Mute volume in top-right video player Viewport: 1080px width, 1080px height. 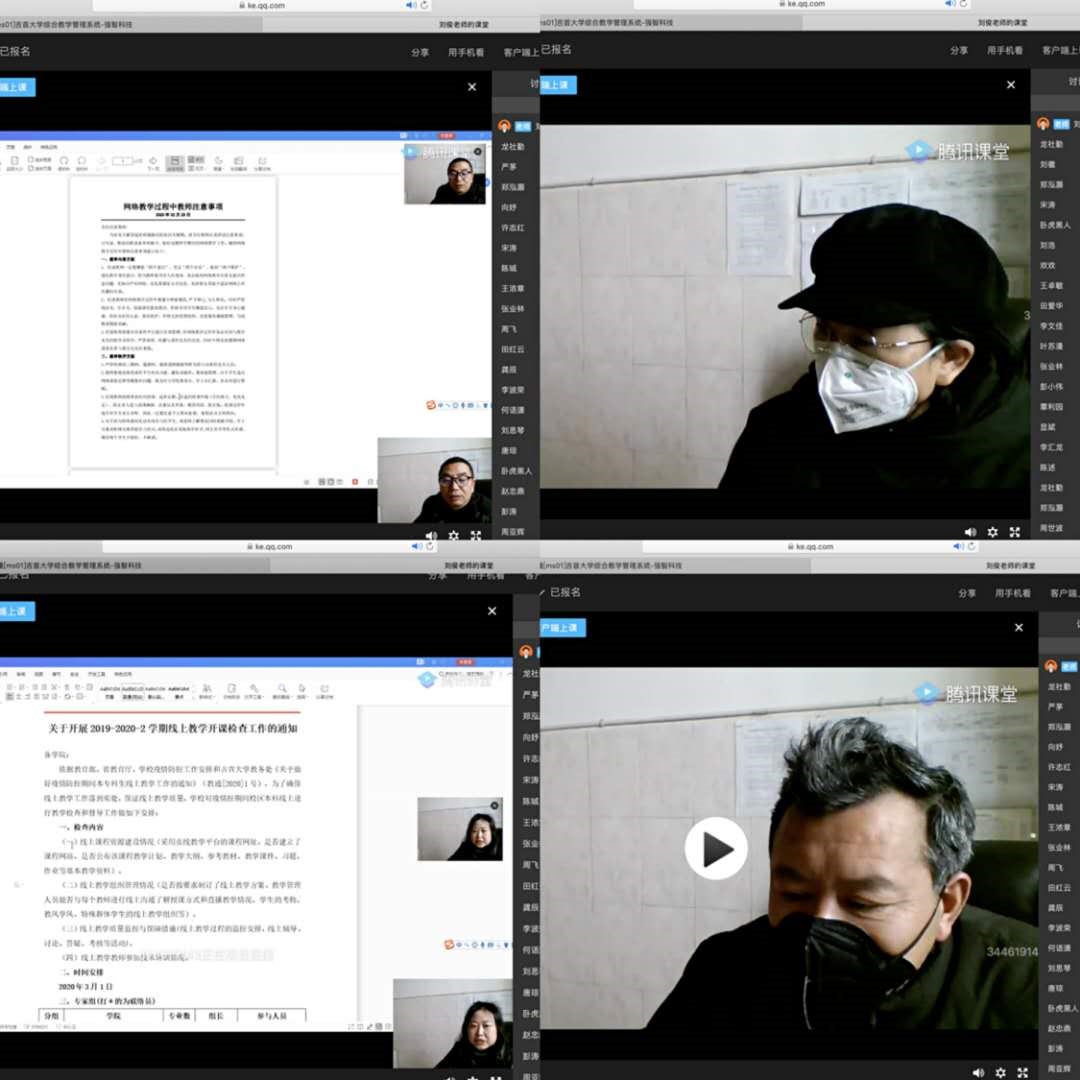click(970, 532)
